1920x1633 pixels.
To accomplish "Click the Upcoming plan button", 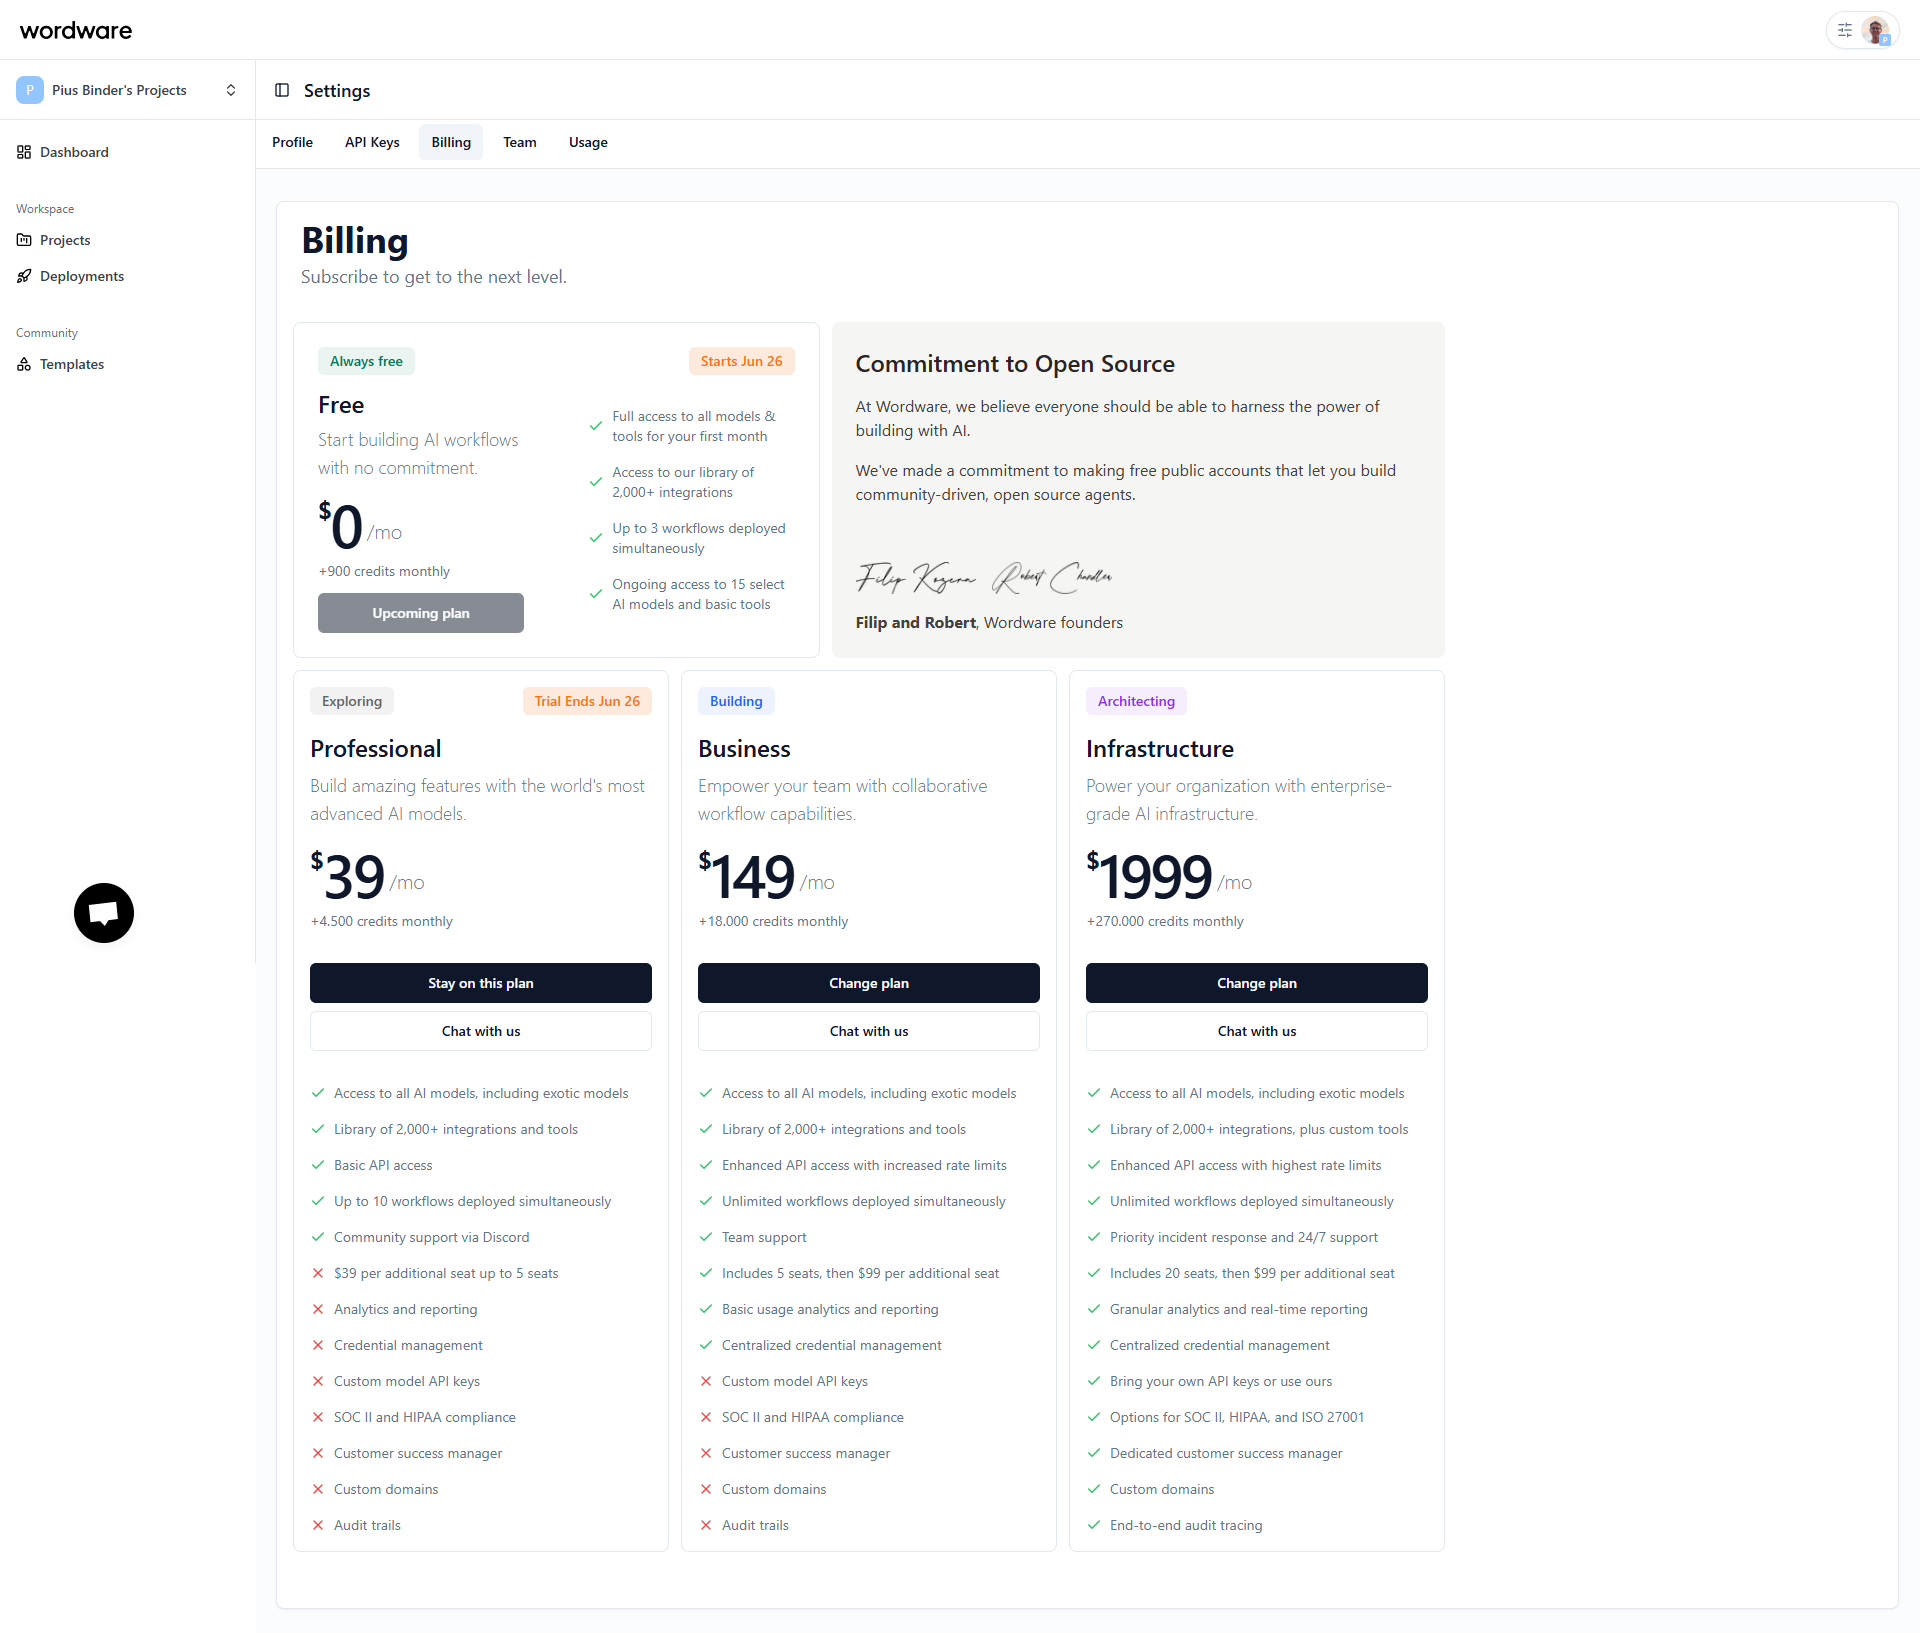I will click(x=421, y=613).
